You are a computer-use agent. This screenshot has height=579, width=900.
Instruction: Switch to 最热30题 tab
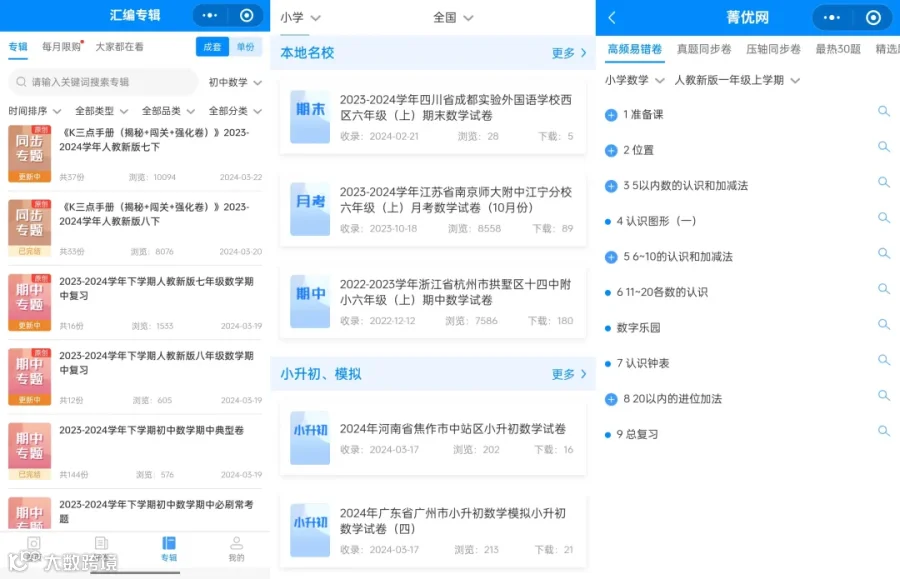click(838, 49)
